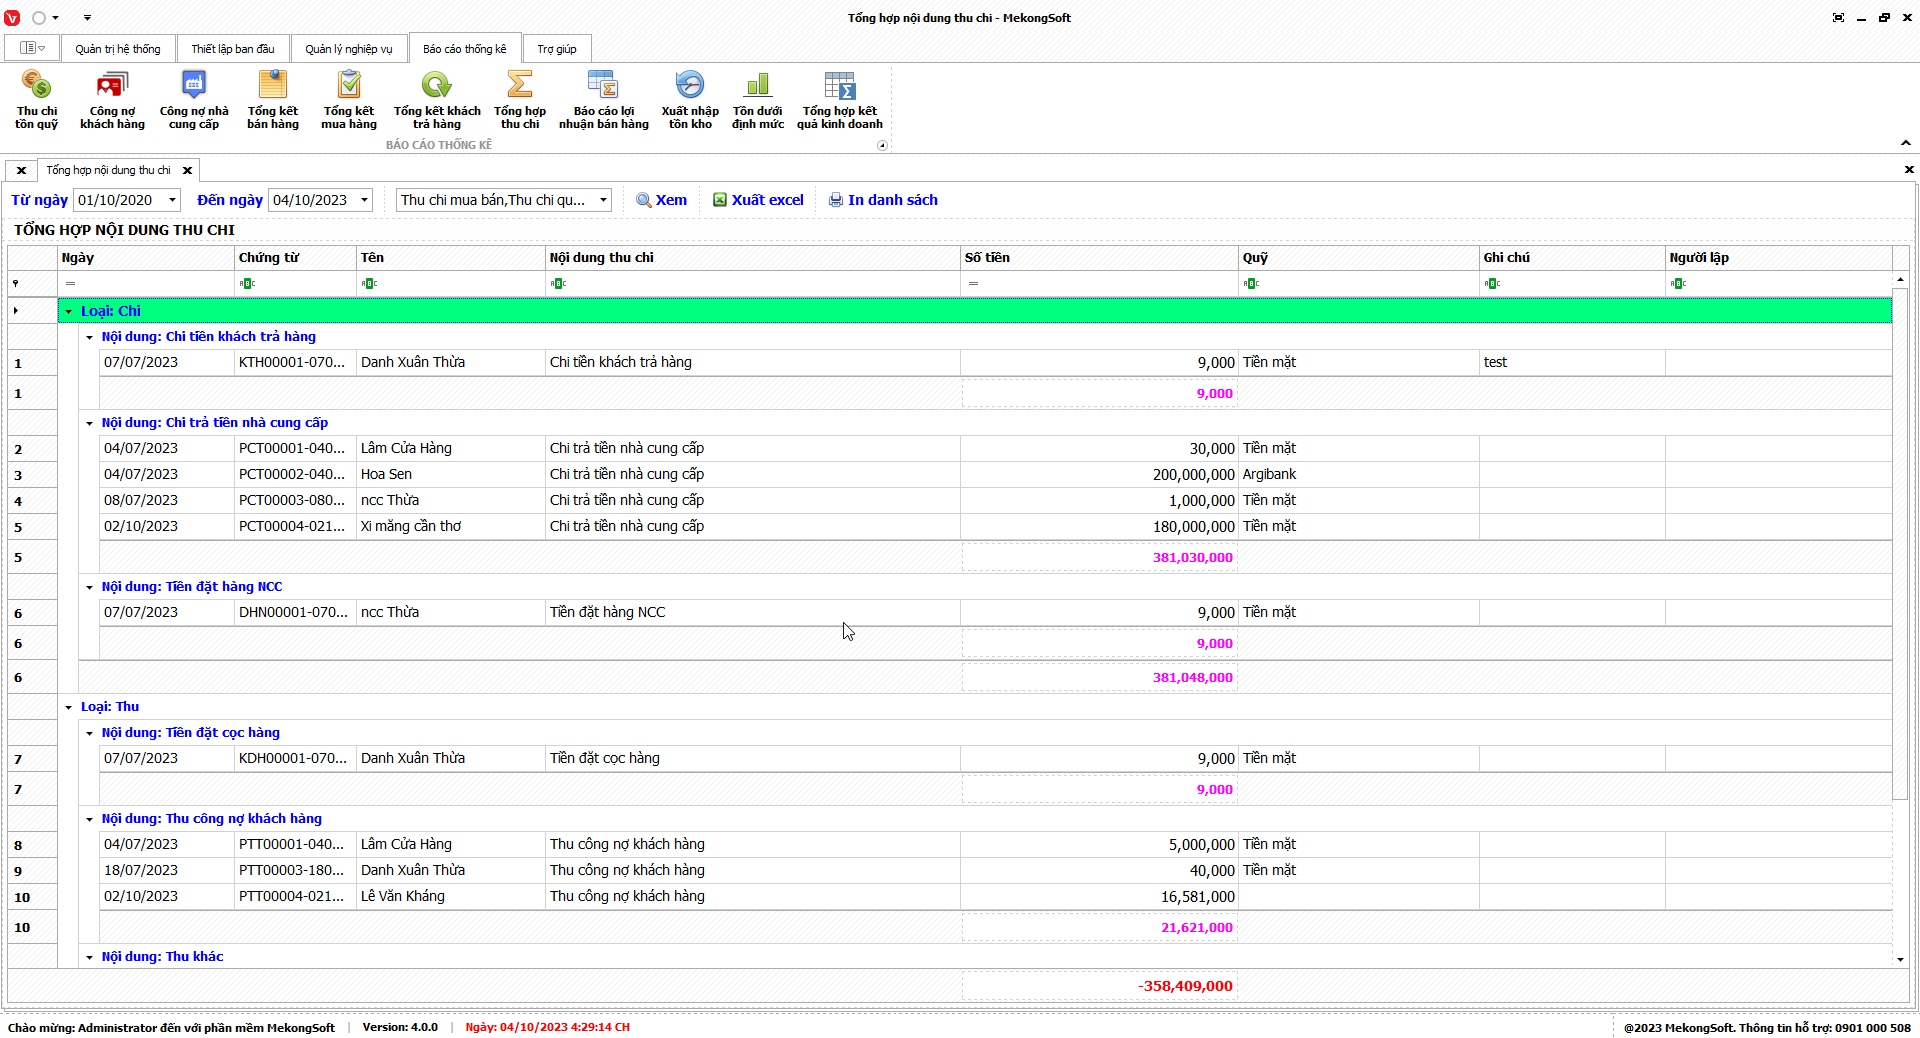Click Xuất excel button

click(758, 200)
